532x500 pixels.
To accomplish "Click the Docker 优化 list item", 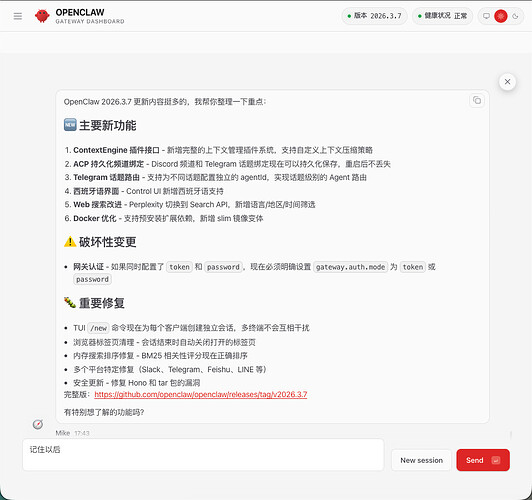I will click(164, 218).
